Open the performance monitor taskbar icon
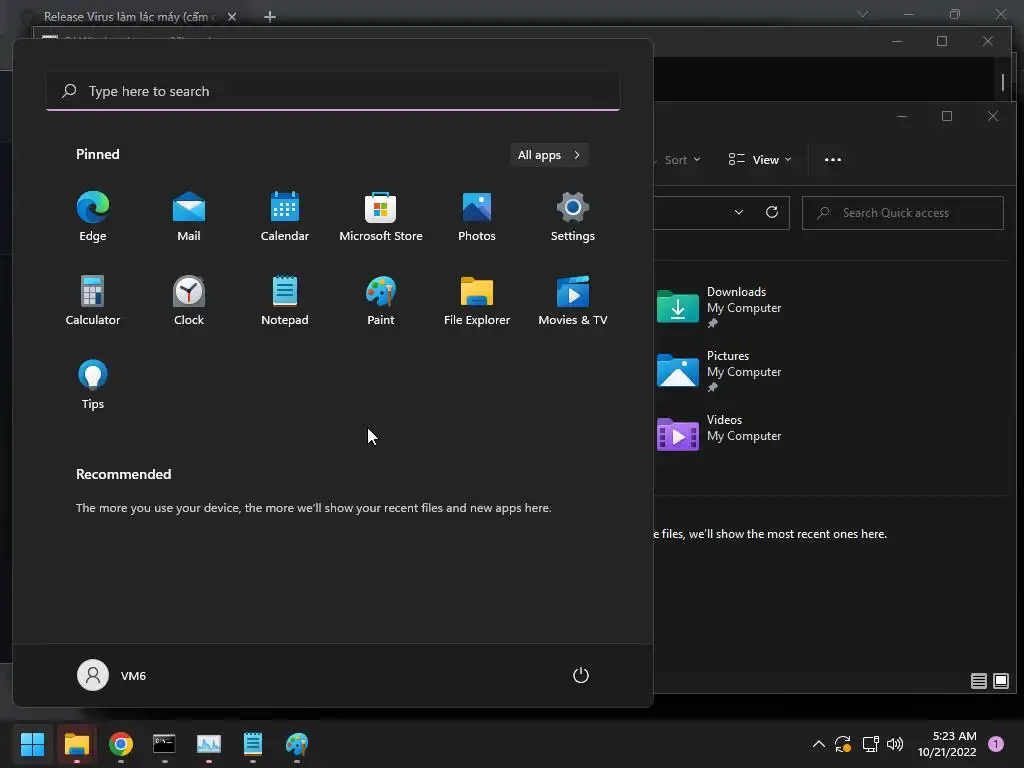 pyautogui.click(x=209, y=744)
